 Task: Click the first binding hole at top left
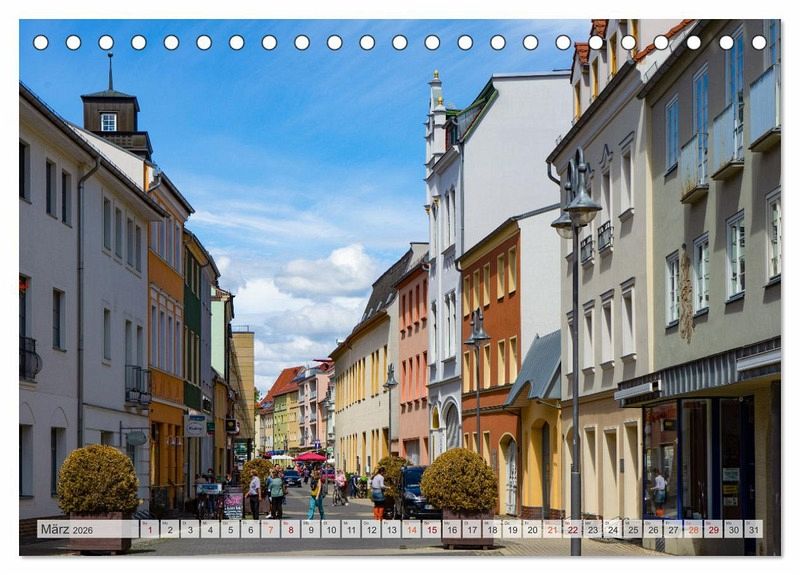point(41,43)
